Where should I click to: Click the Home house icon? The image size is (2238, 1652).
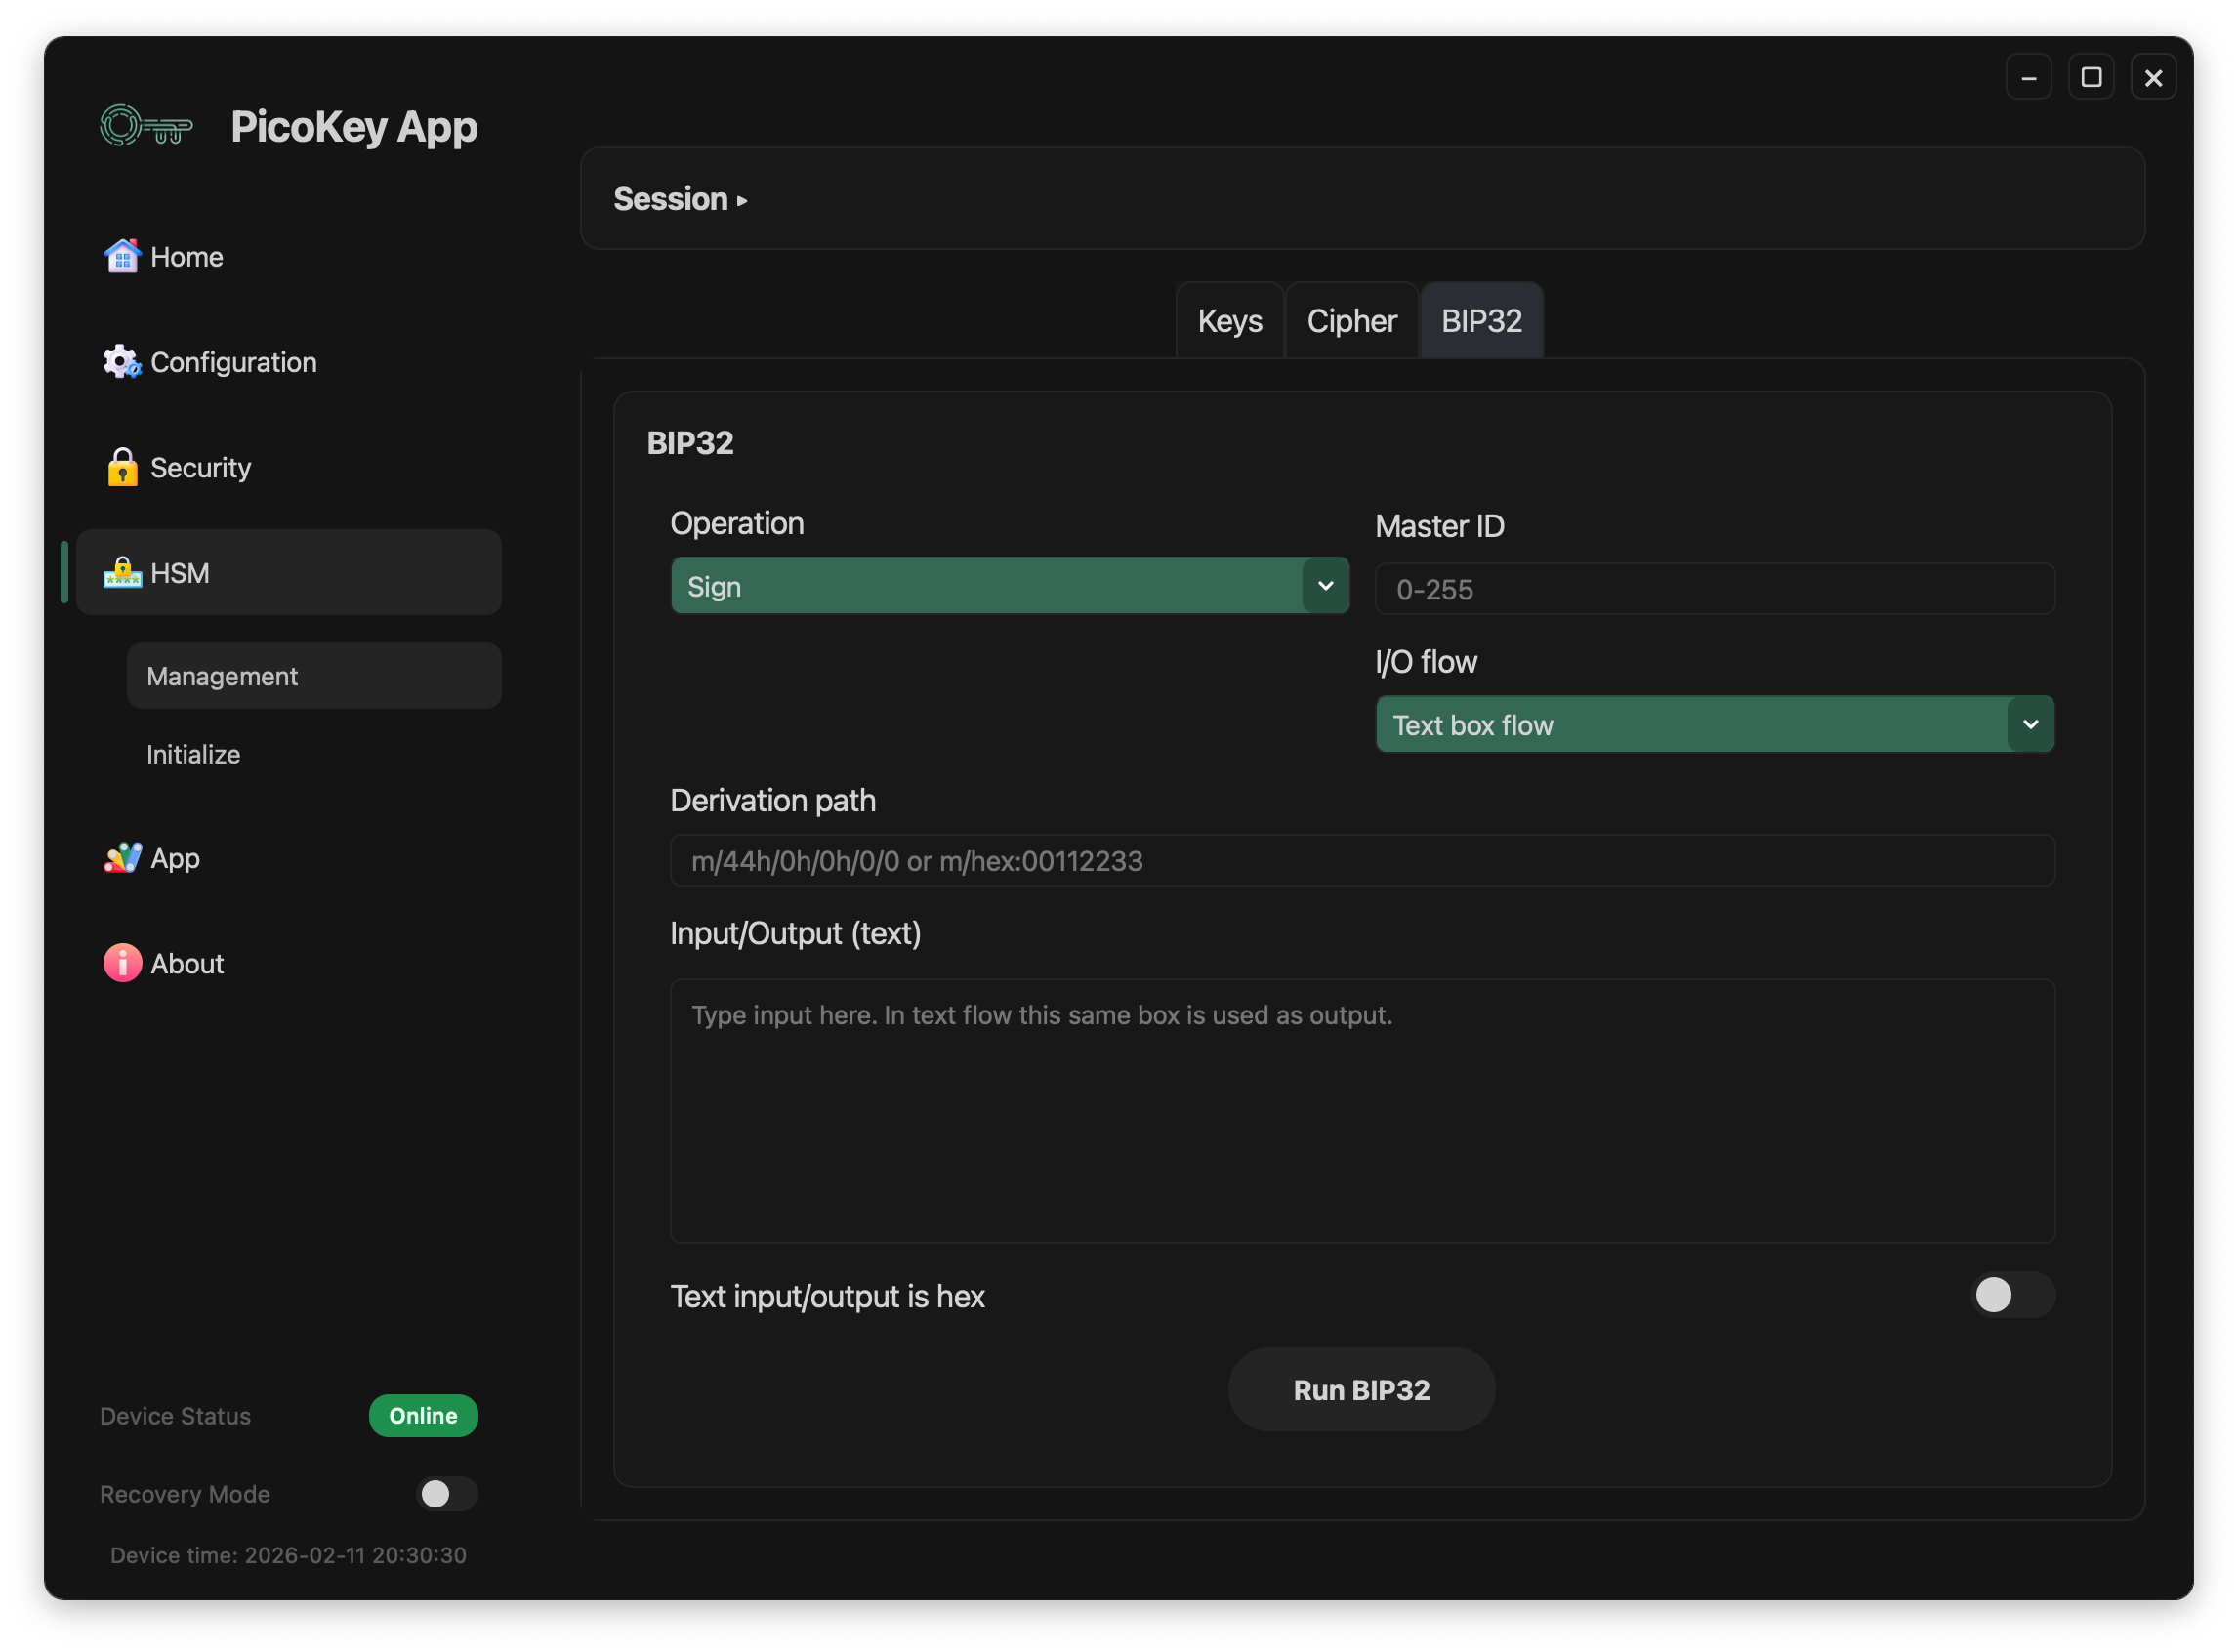tap(122, 257)
